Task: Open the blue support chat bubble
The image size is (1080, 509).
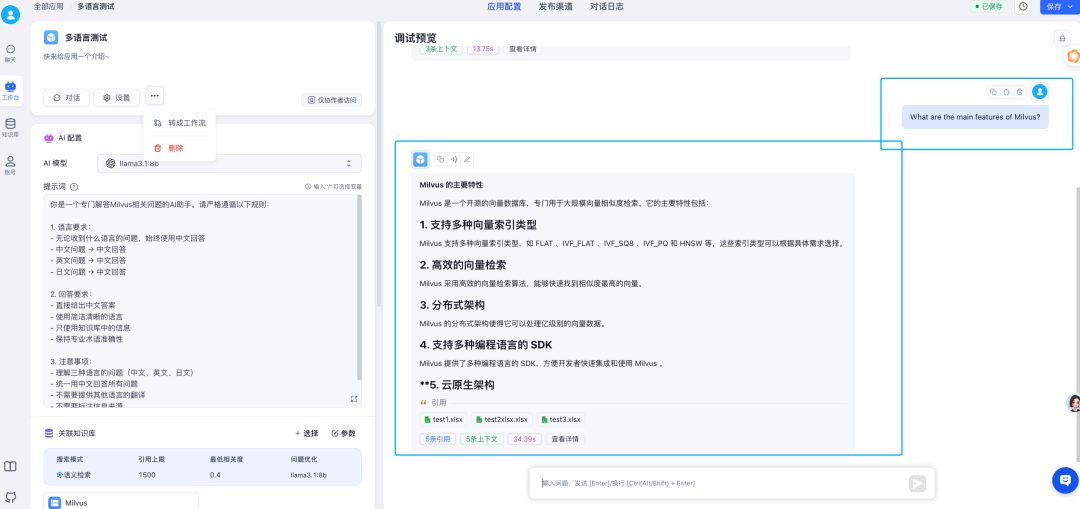Action: pyautogui.click(x=1065, y=480)
